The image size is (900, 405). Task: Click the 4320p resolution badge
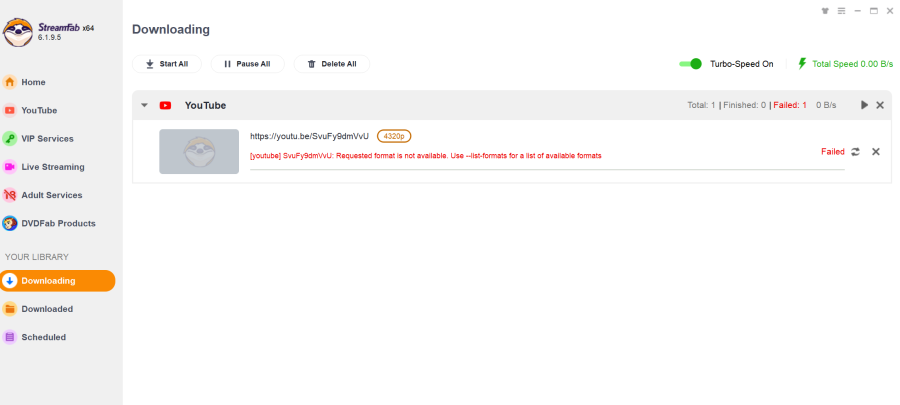(x=394, y=137)
